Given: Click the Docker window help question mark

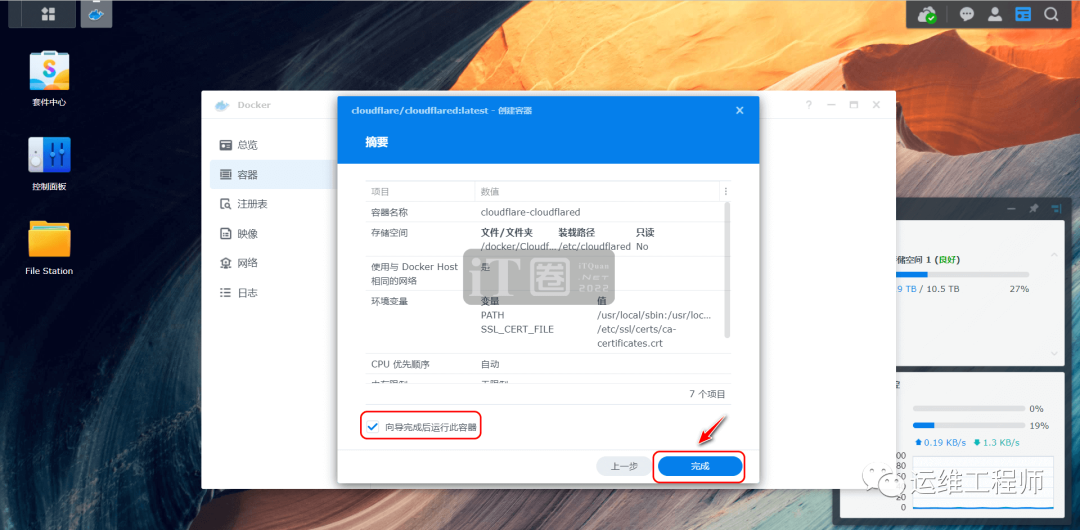Looking at the screenshot, I should (809, 105).
